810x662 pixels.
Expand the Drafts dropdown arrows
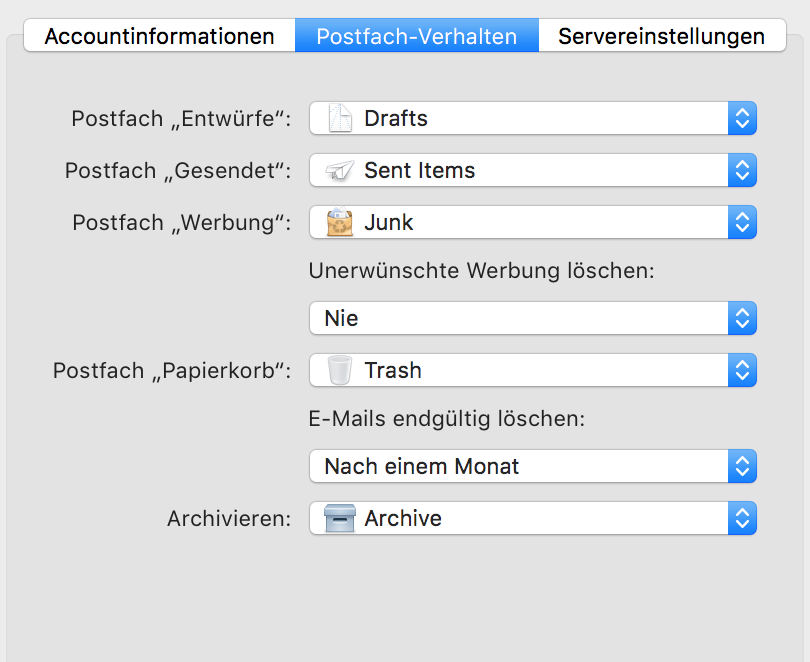pos(742,119)
